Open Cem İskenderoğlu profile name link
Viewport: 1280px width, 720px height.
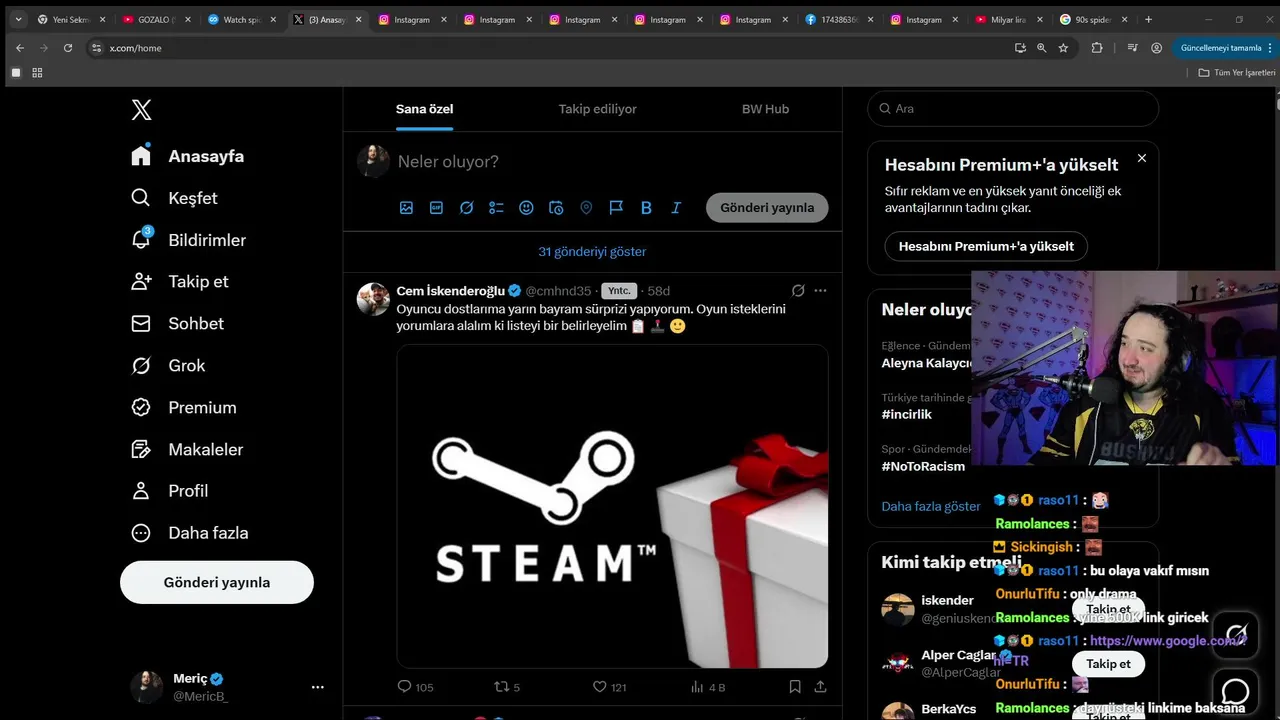point(451,291)
